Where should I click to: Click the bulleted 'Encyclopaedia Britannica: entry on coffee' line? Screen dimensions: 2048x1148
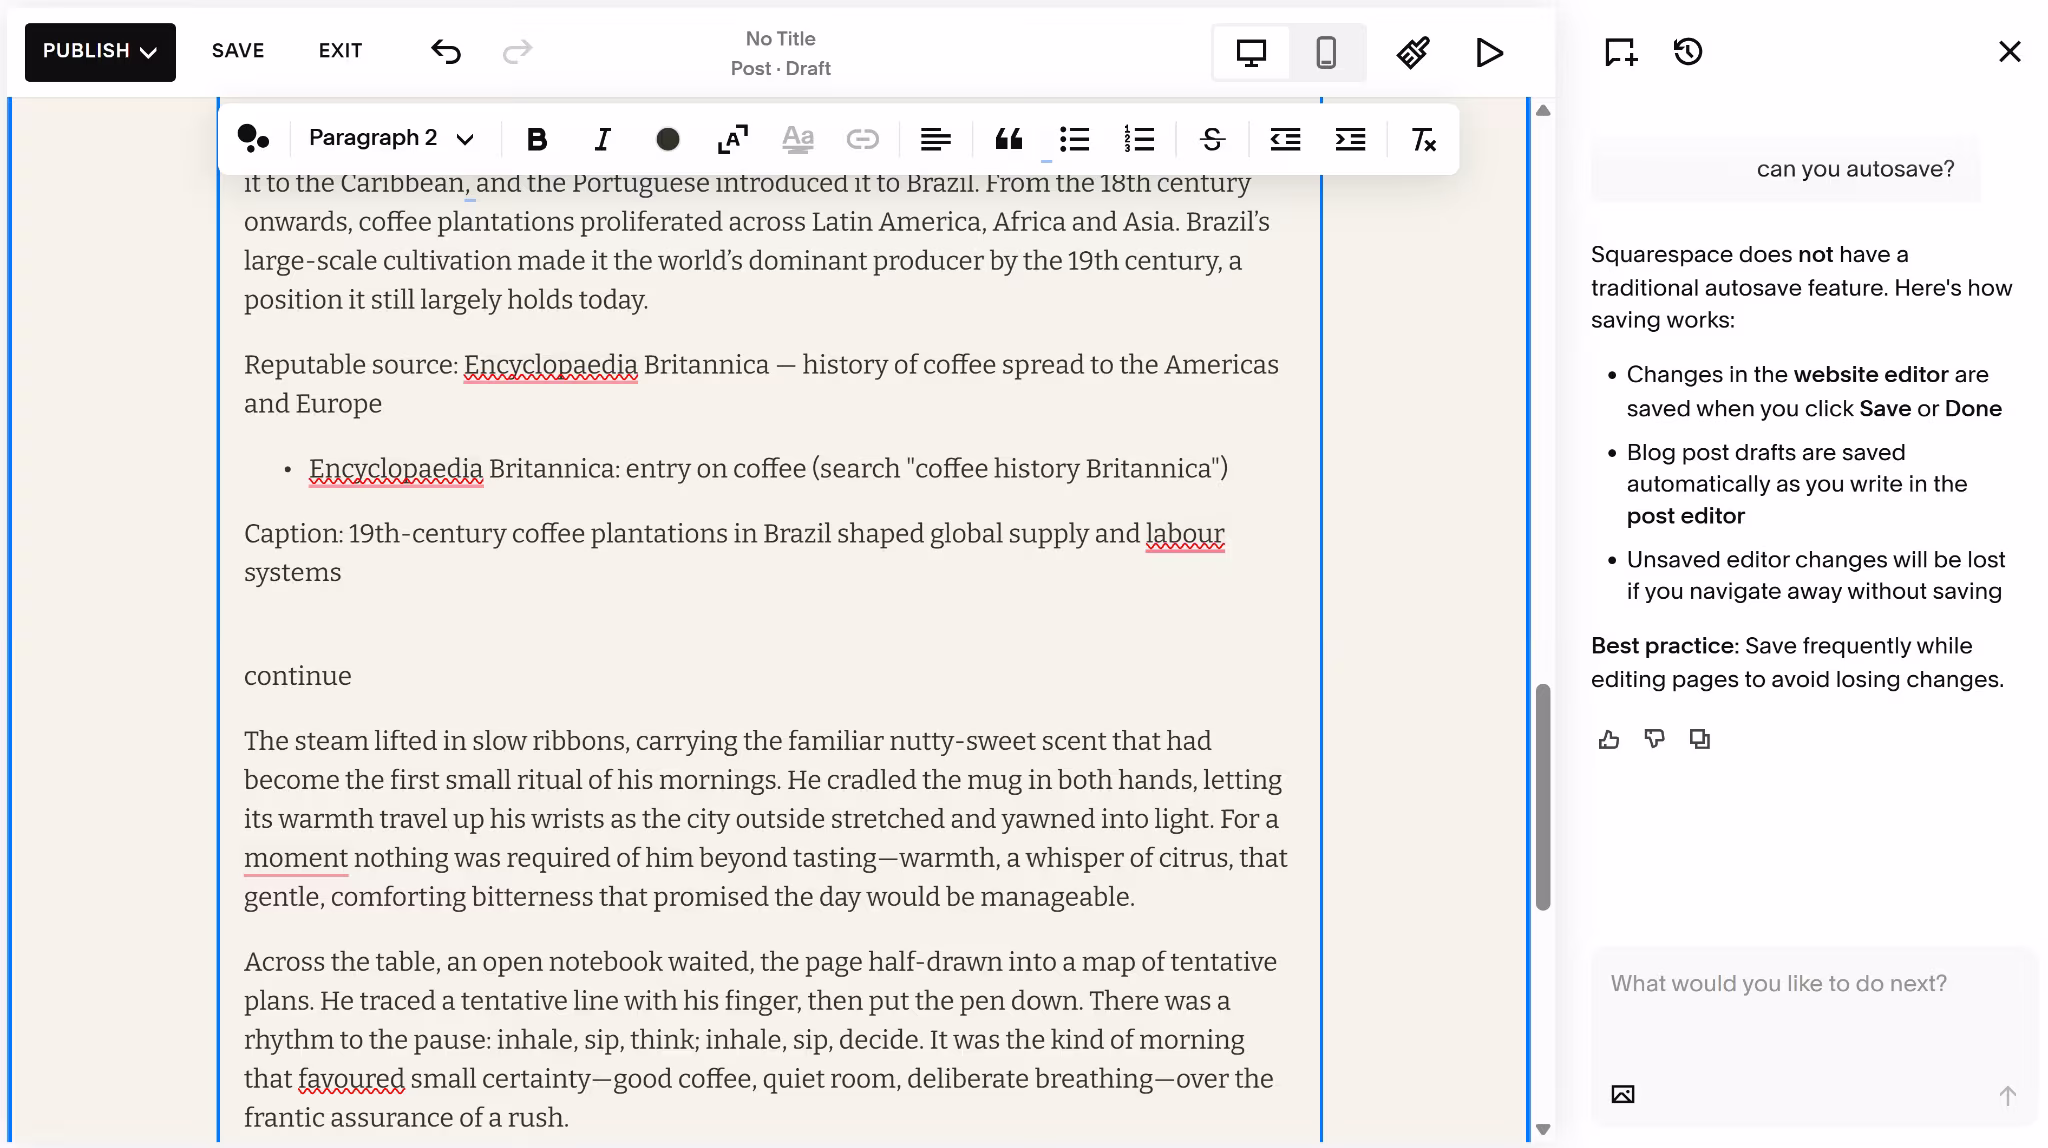tap(768, 469)
